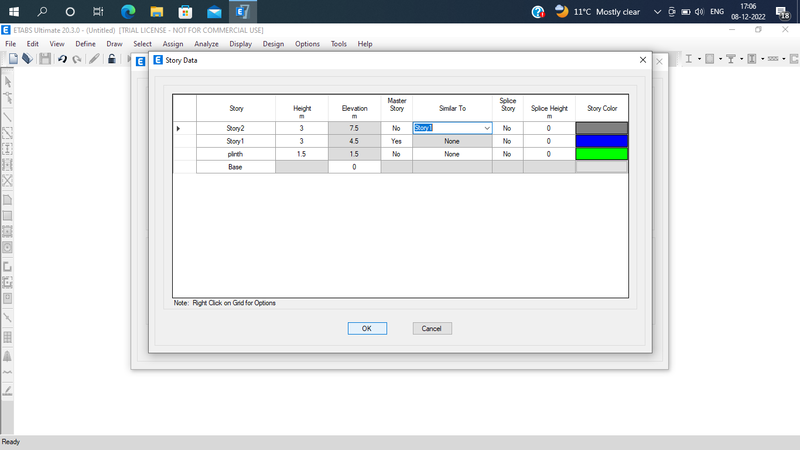Open the Display menu
The image size is (800, 450).
[240, 44]
